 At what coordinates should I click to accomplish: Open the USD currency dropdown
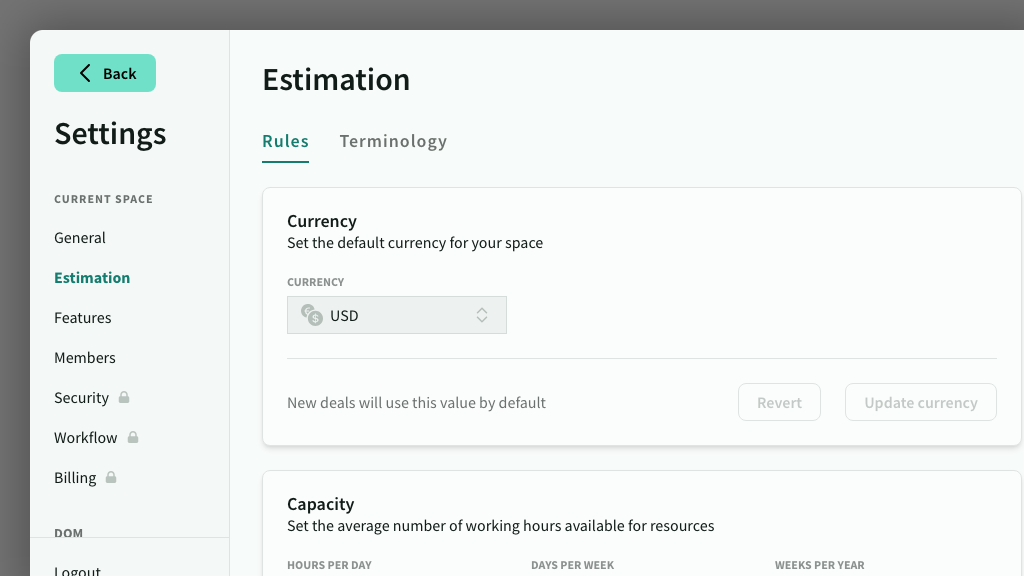tap(397, 315)
